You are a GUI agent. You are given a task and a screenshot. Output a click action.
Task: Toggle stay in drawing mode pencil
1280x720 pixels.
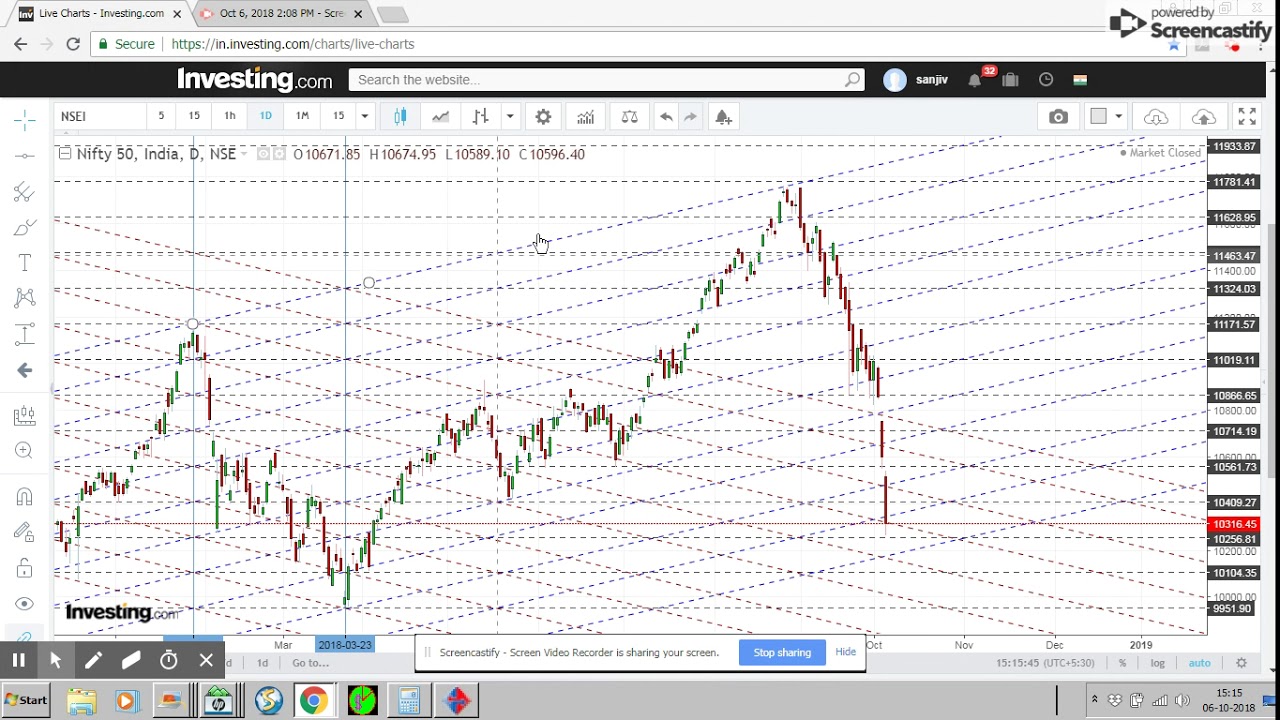[25, 532]
